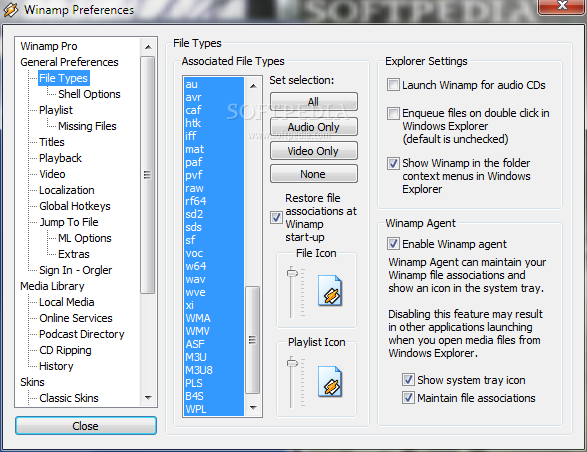Select the avr file type

click(x=214, y=97)
